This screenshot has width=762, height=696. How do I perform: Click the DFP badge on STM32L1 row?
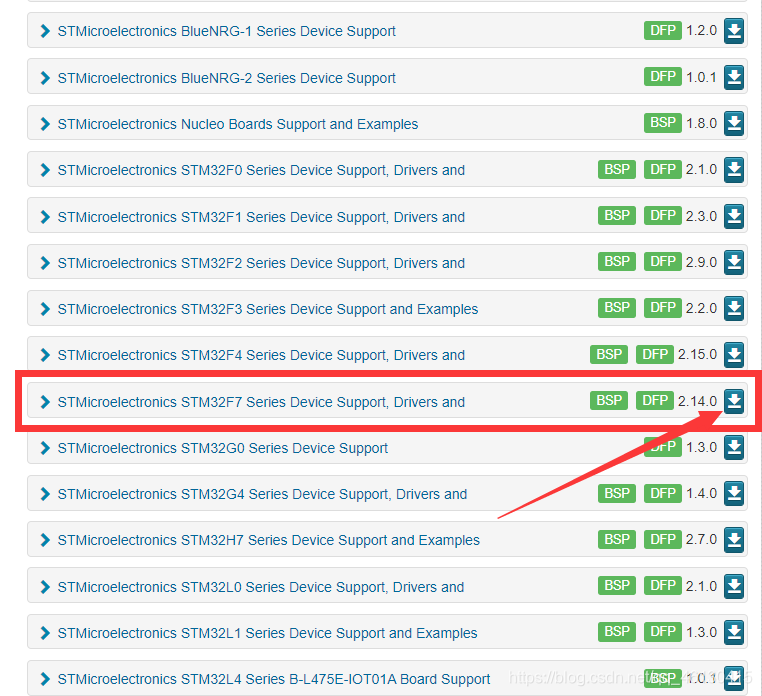[663, 632]
